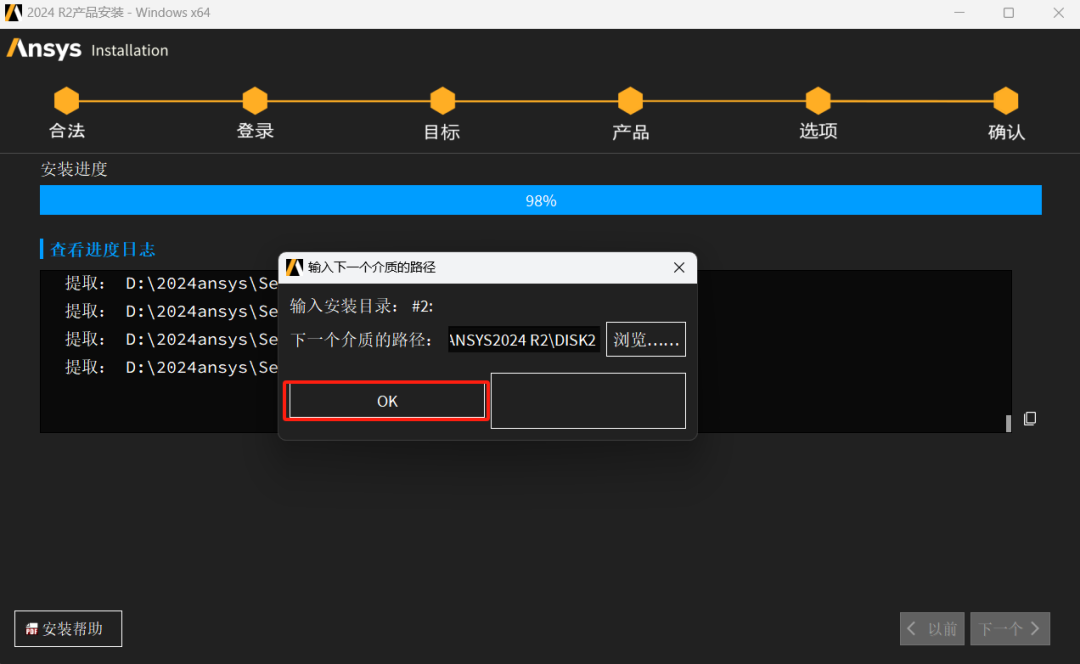The image size is (1080, 664).
Task: Select the 合法 step hexagon
Action: pyautogui.click(x=67, y=101)
